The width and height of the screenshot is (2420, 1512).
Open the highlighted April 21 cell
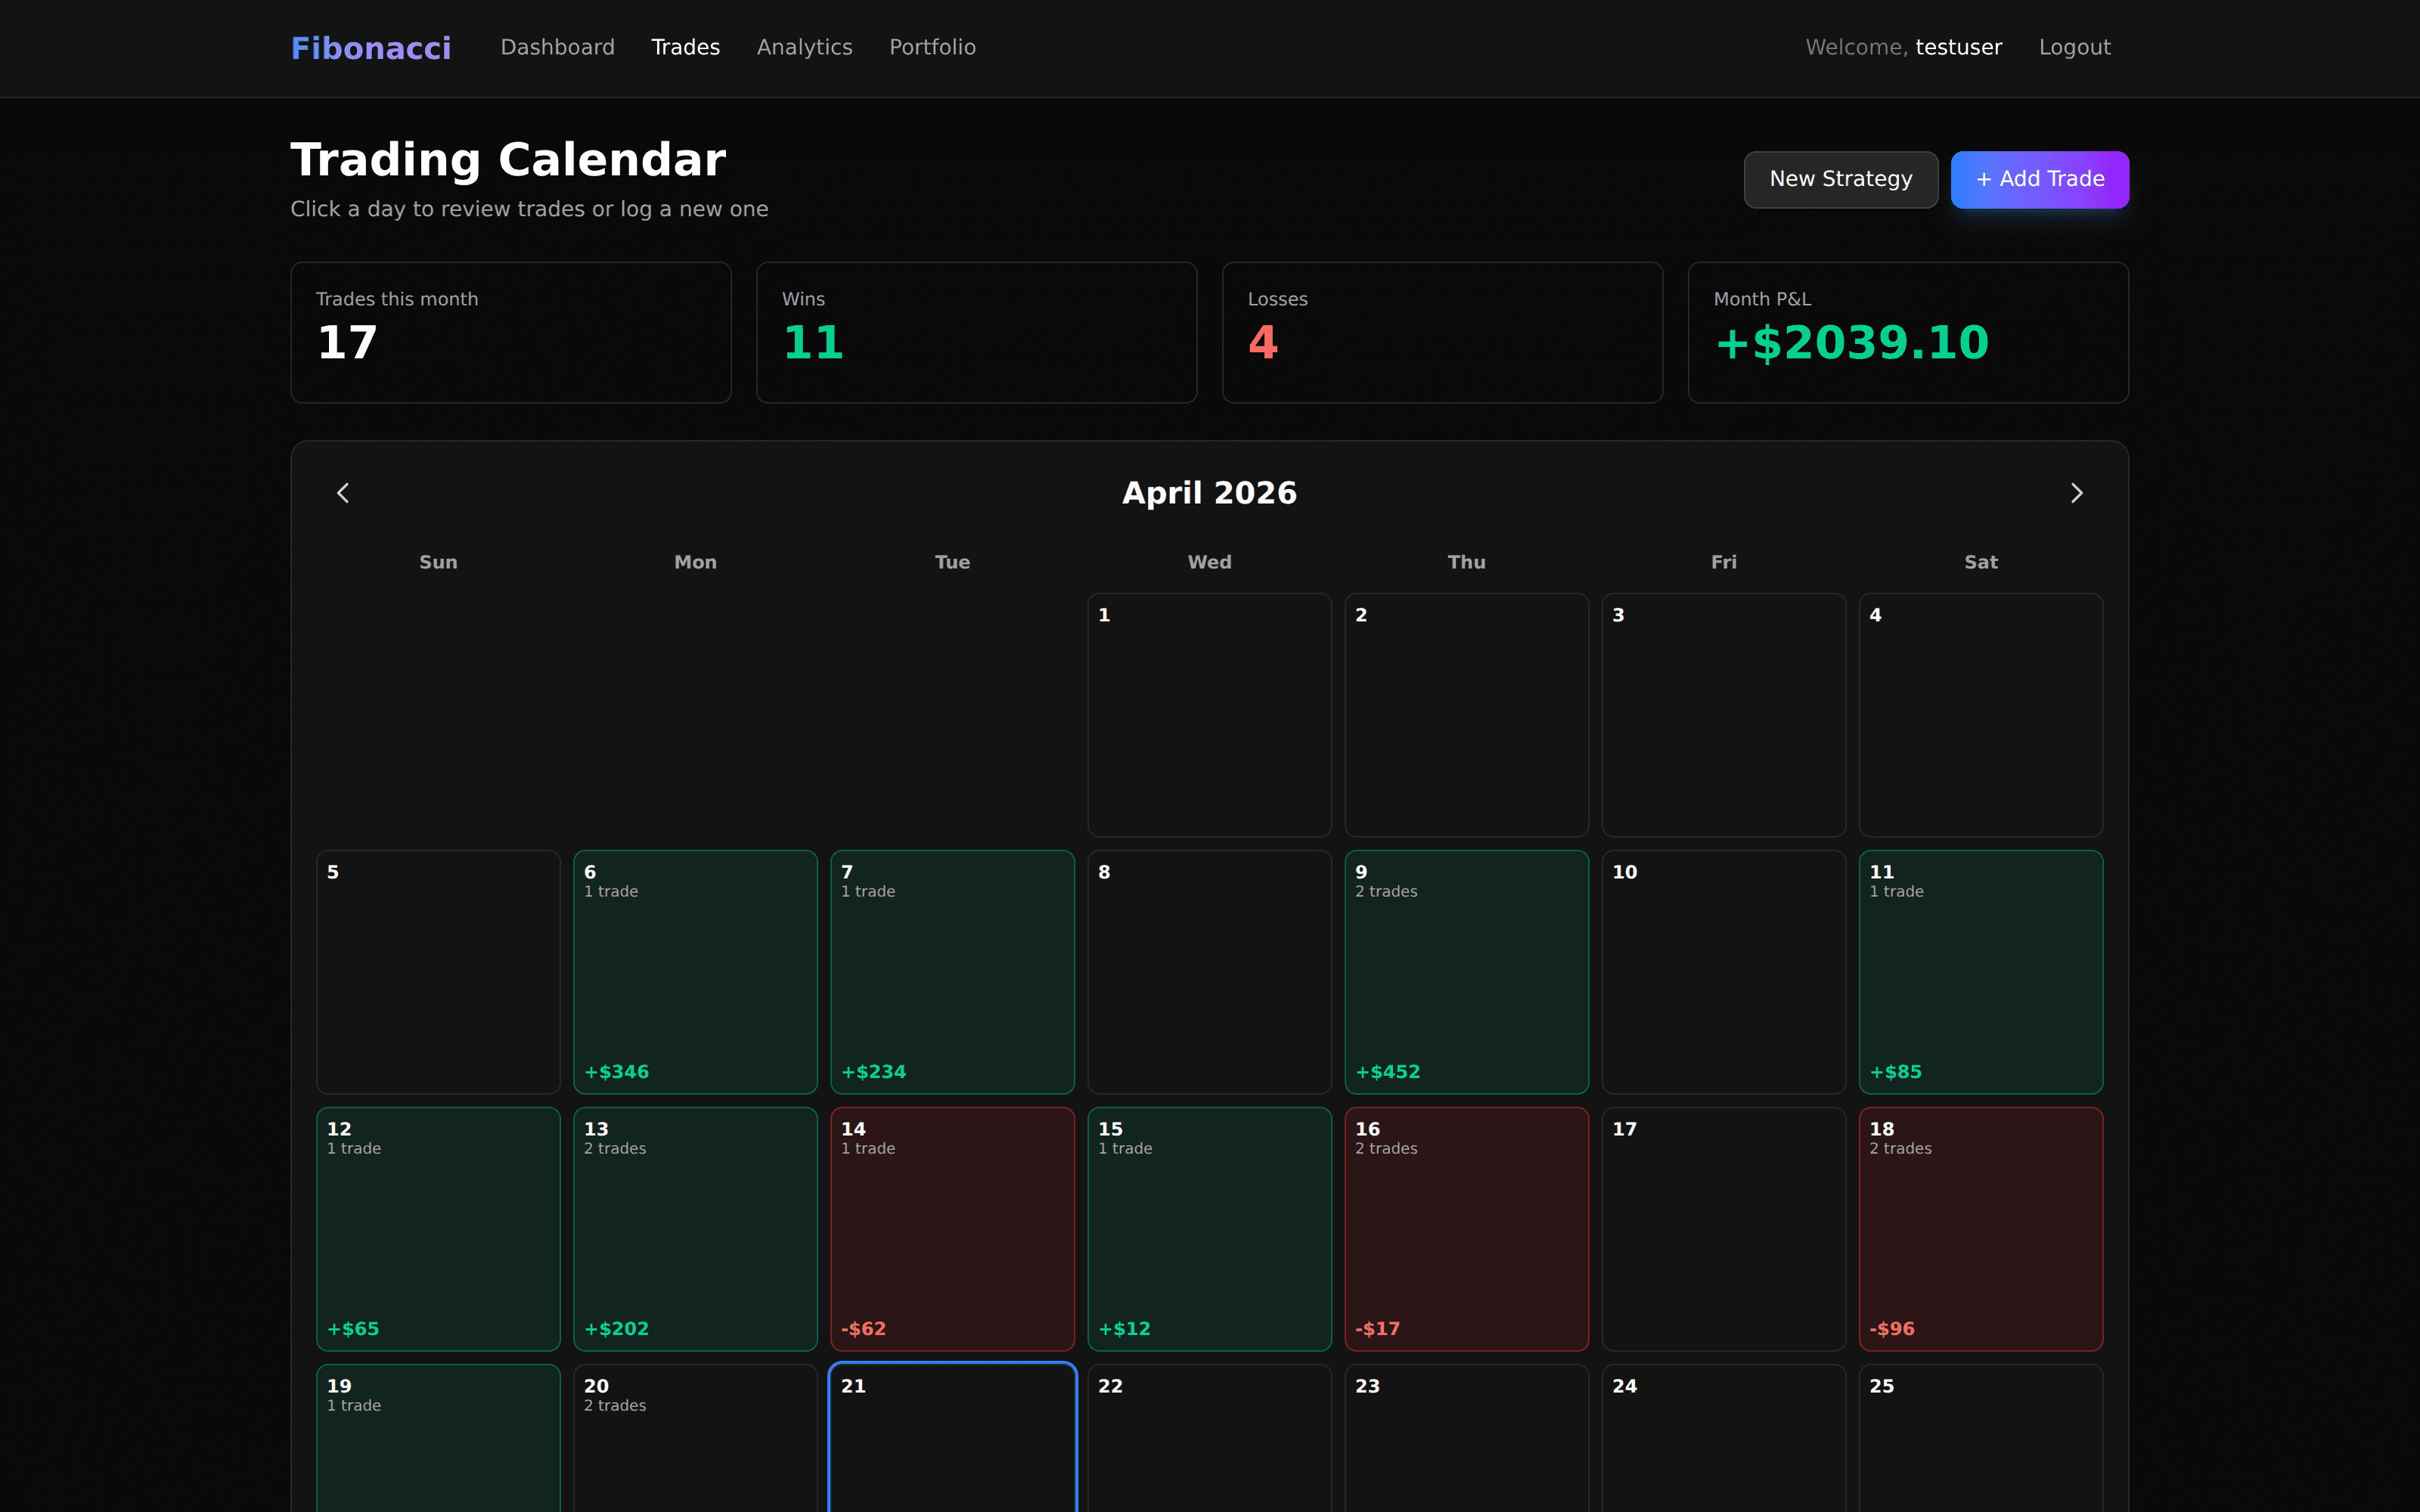point(952,1438)
